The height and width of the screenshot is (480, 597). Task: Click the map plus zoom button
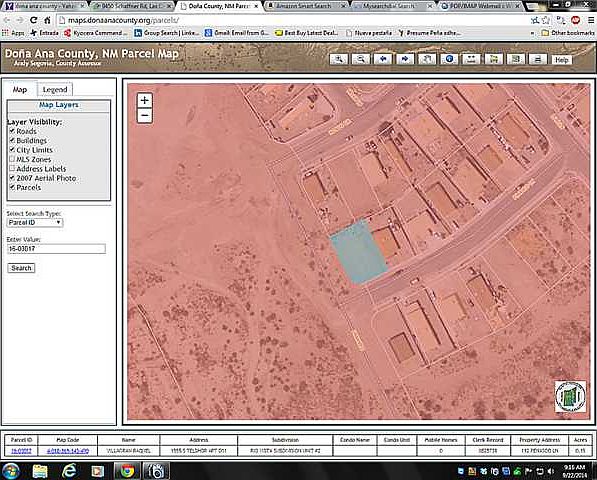click(x=144, y=100)
